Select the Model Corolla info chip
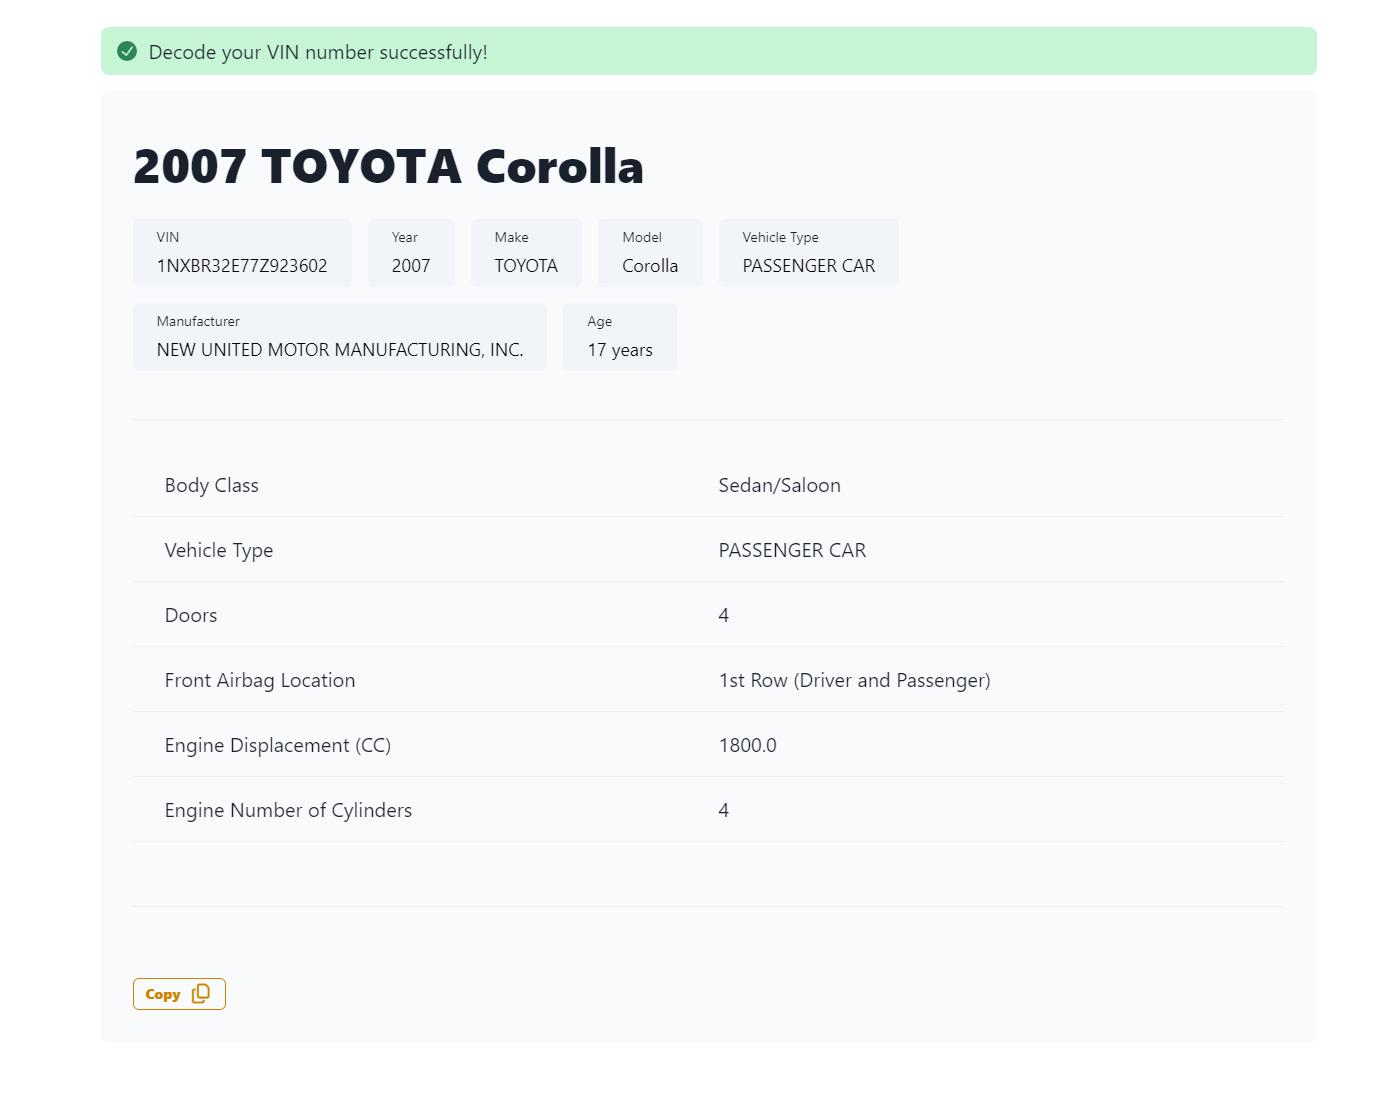The image size is (1375, 1094). (x=650, y=253)
